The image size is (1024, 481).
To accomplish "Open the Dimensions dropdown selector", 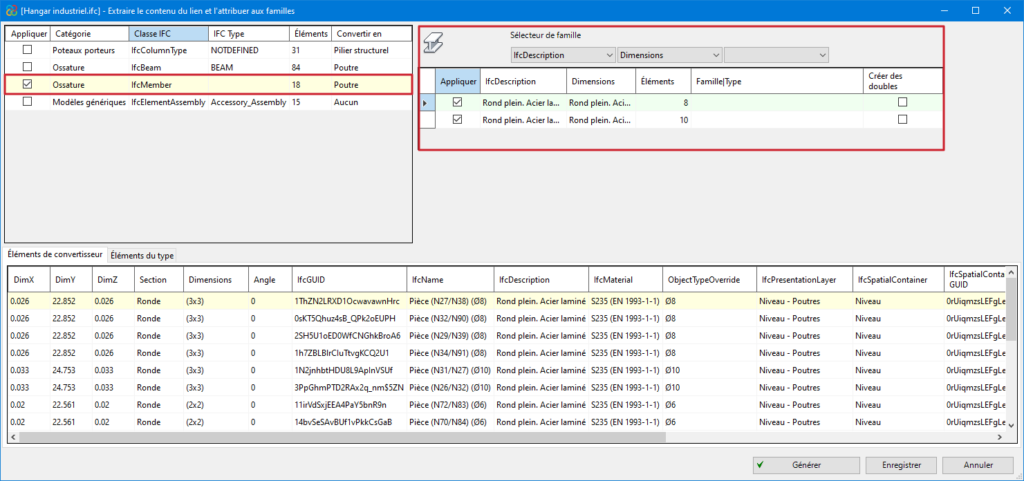I will pyautogui.click(x=669, y=55).
